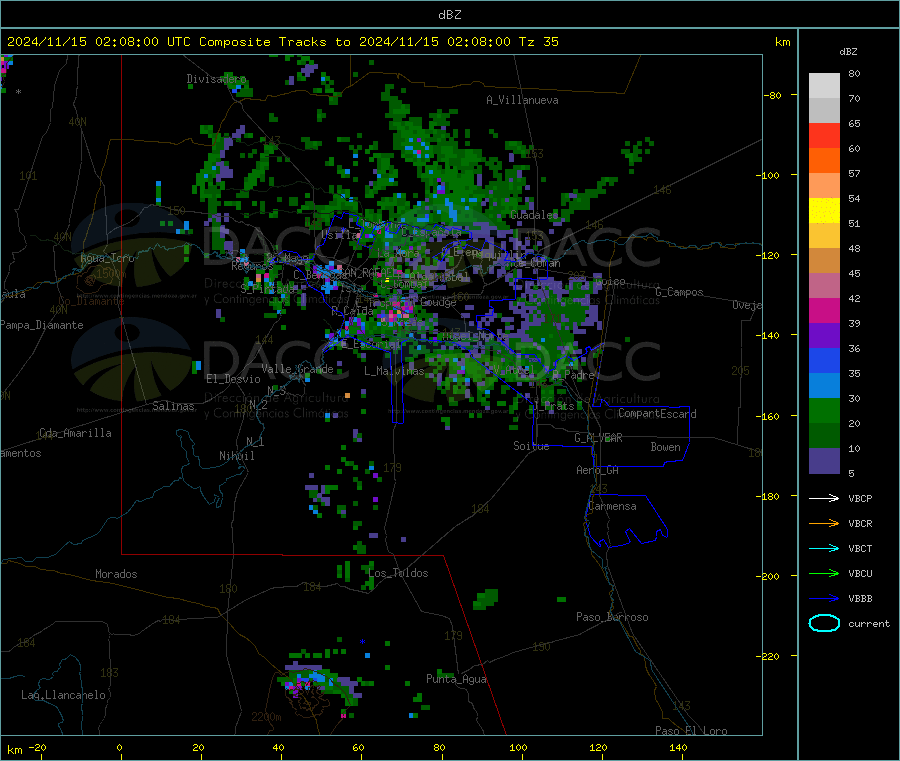Click the 'Aero_GA' map label
Image resolution: width=900 pixels, height=761 pixels.
click(x=598, y=470)
